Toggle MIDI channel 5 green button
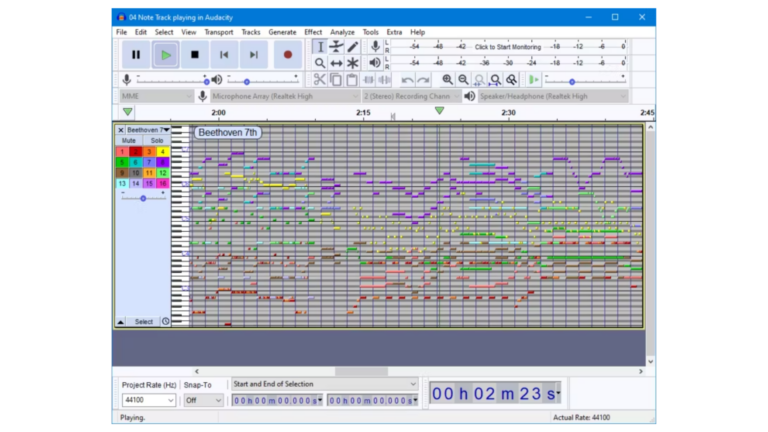 pos(122,162)
